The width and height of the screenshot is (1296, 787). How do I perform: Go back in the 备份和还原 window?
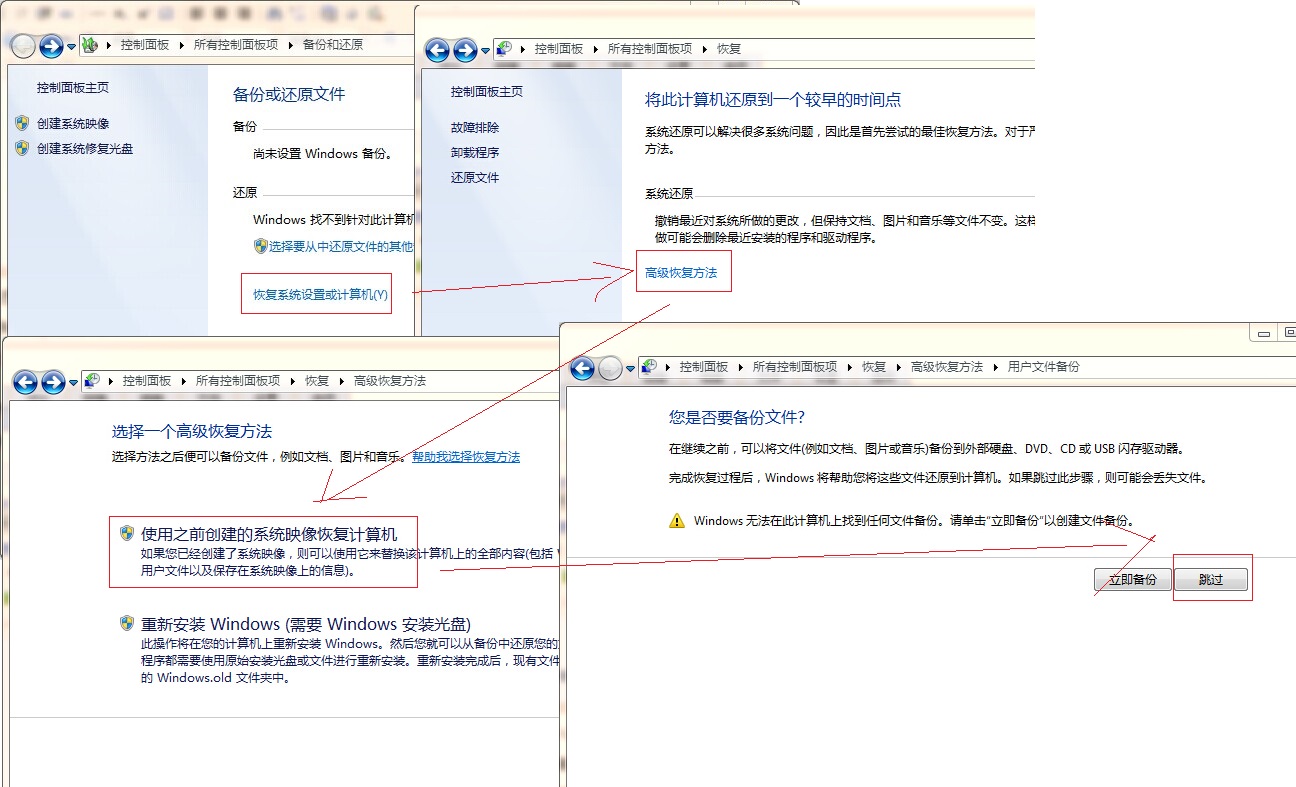(23, 45)
